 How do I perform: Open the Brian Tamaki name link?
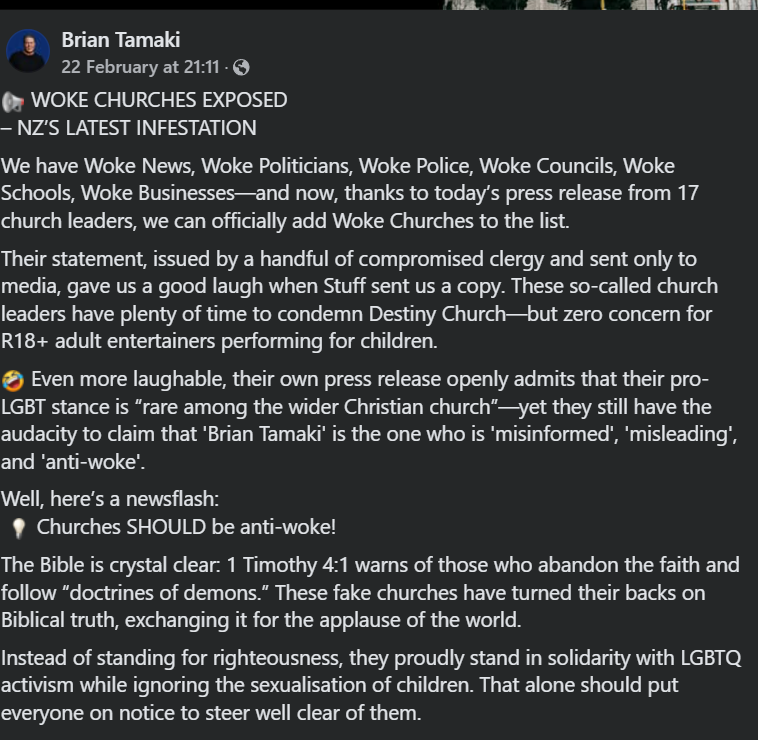(121, 40)
